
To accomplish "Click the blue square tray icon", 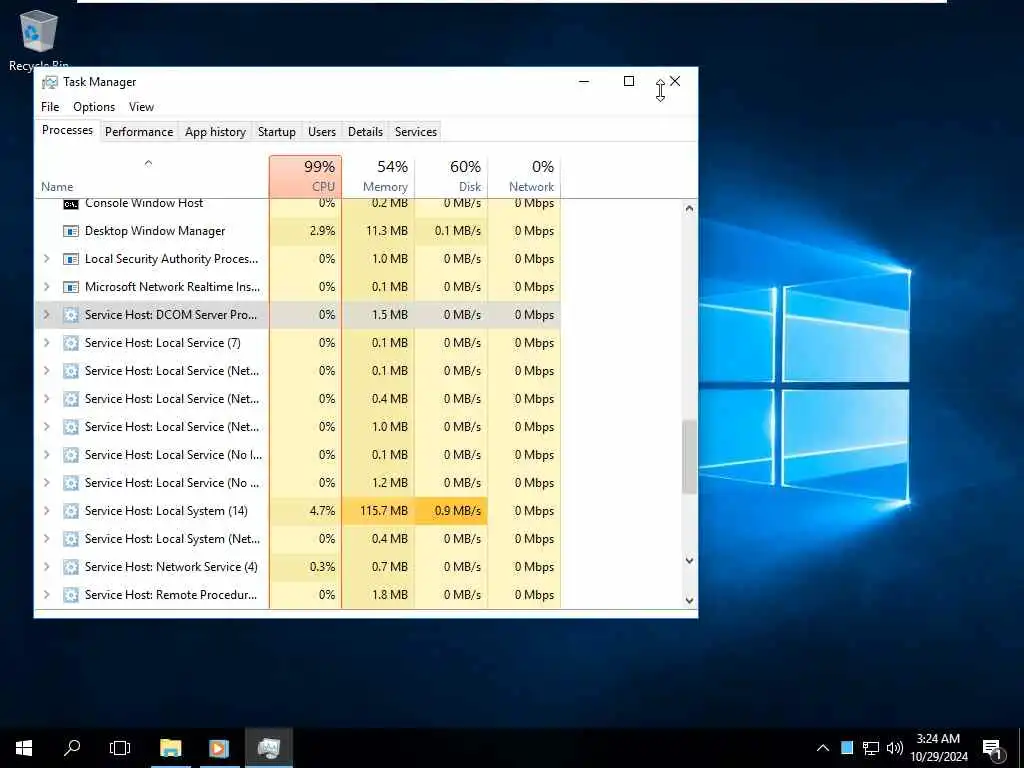I will 847,748.
